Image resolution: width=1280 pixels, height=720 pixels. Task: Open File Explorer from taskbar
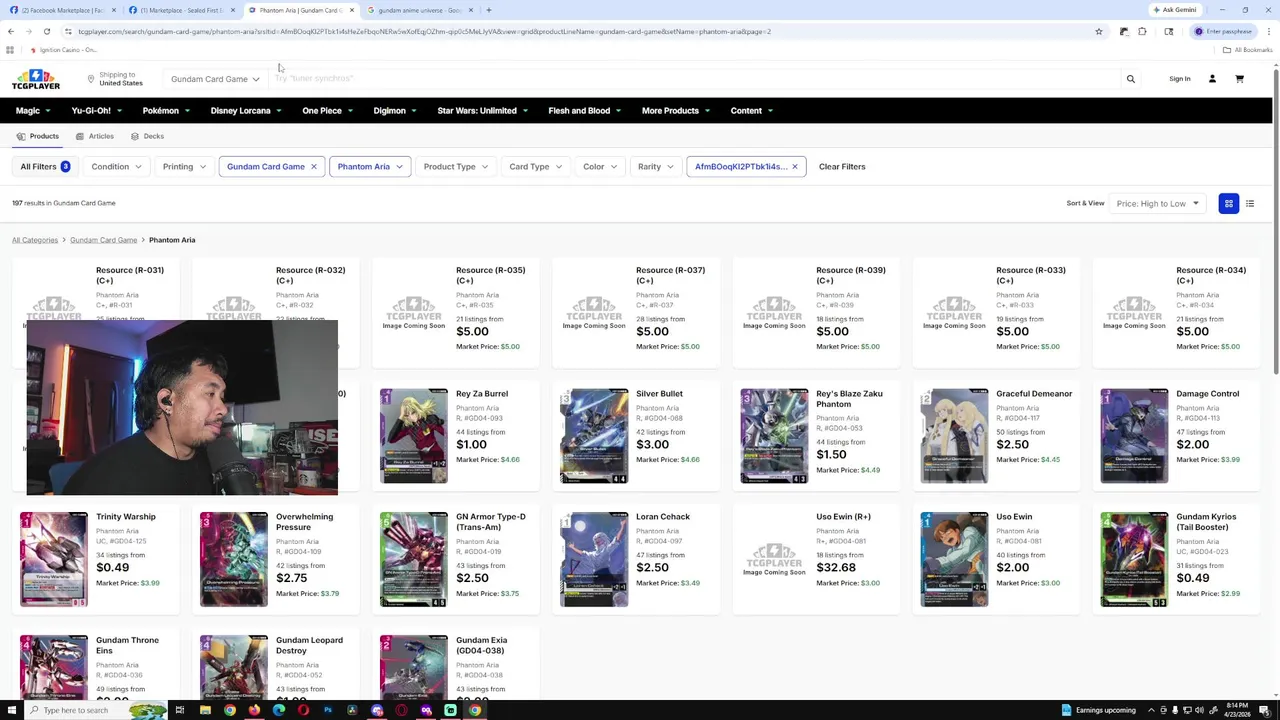coord(205,710)
